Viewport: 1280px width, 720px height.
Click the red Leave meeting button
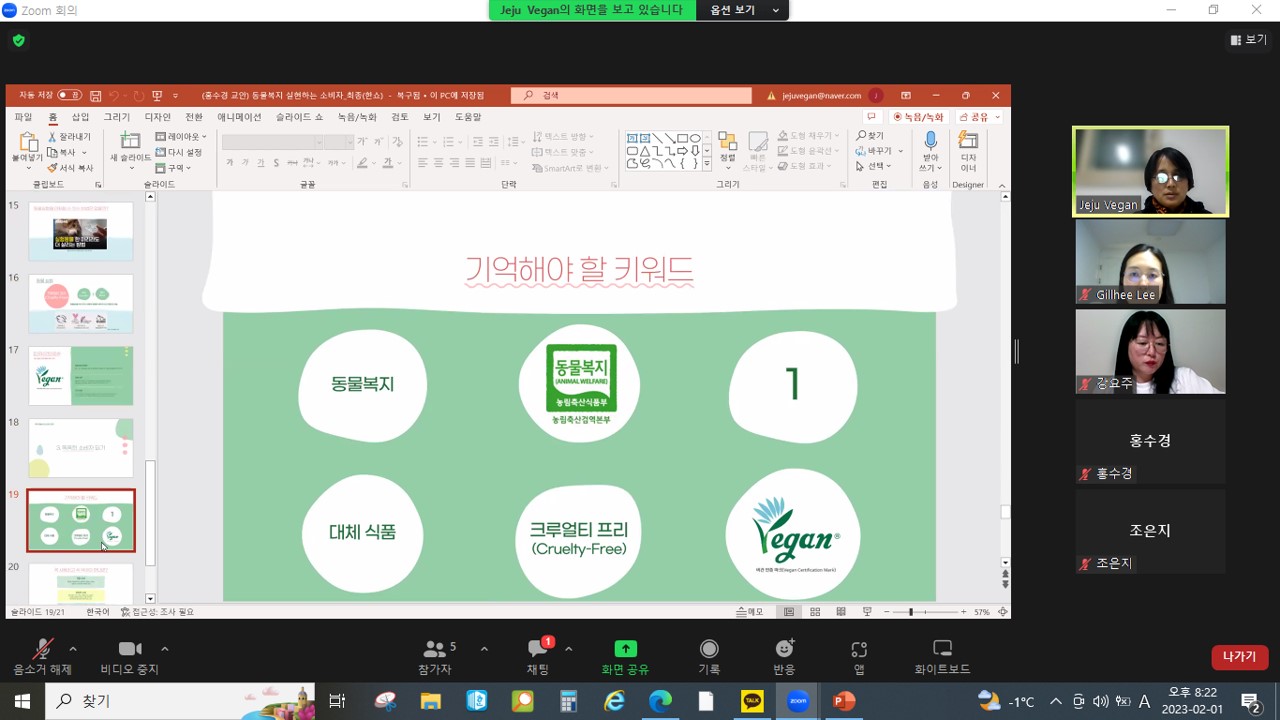click(x=1239, y=657)
